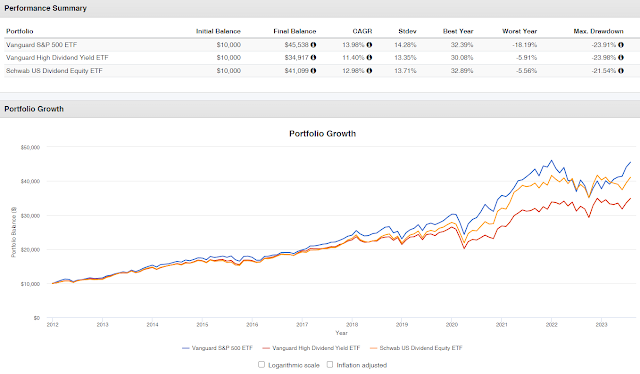Click the -5.56% worst year value
640x374 pixels.
coord(527,71)
